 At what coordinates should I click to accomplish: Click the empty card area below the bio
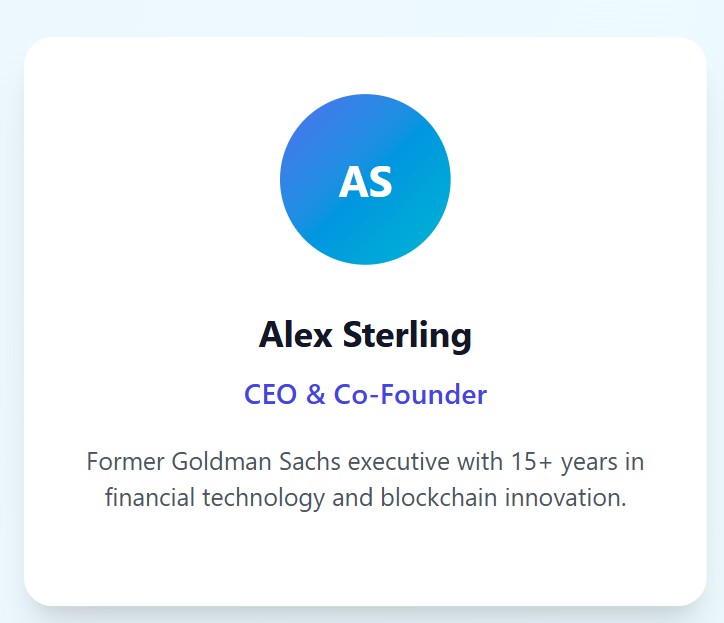point(365,560)
